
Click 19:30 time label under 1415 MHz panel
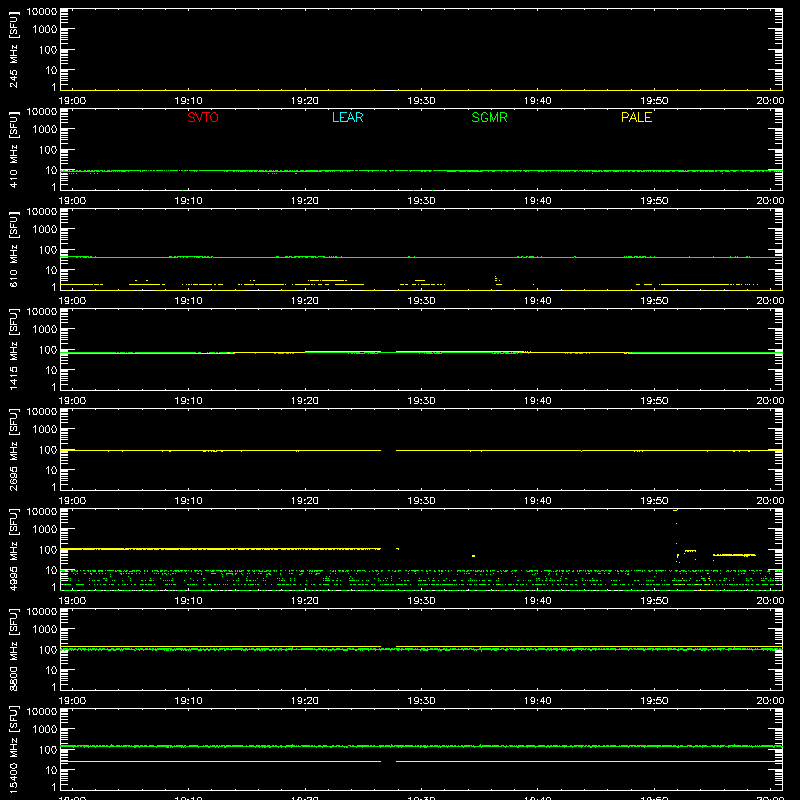point(421,401)
